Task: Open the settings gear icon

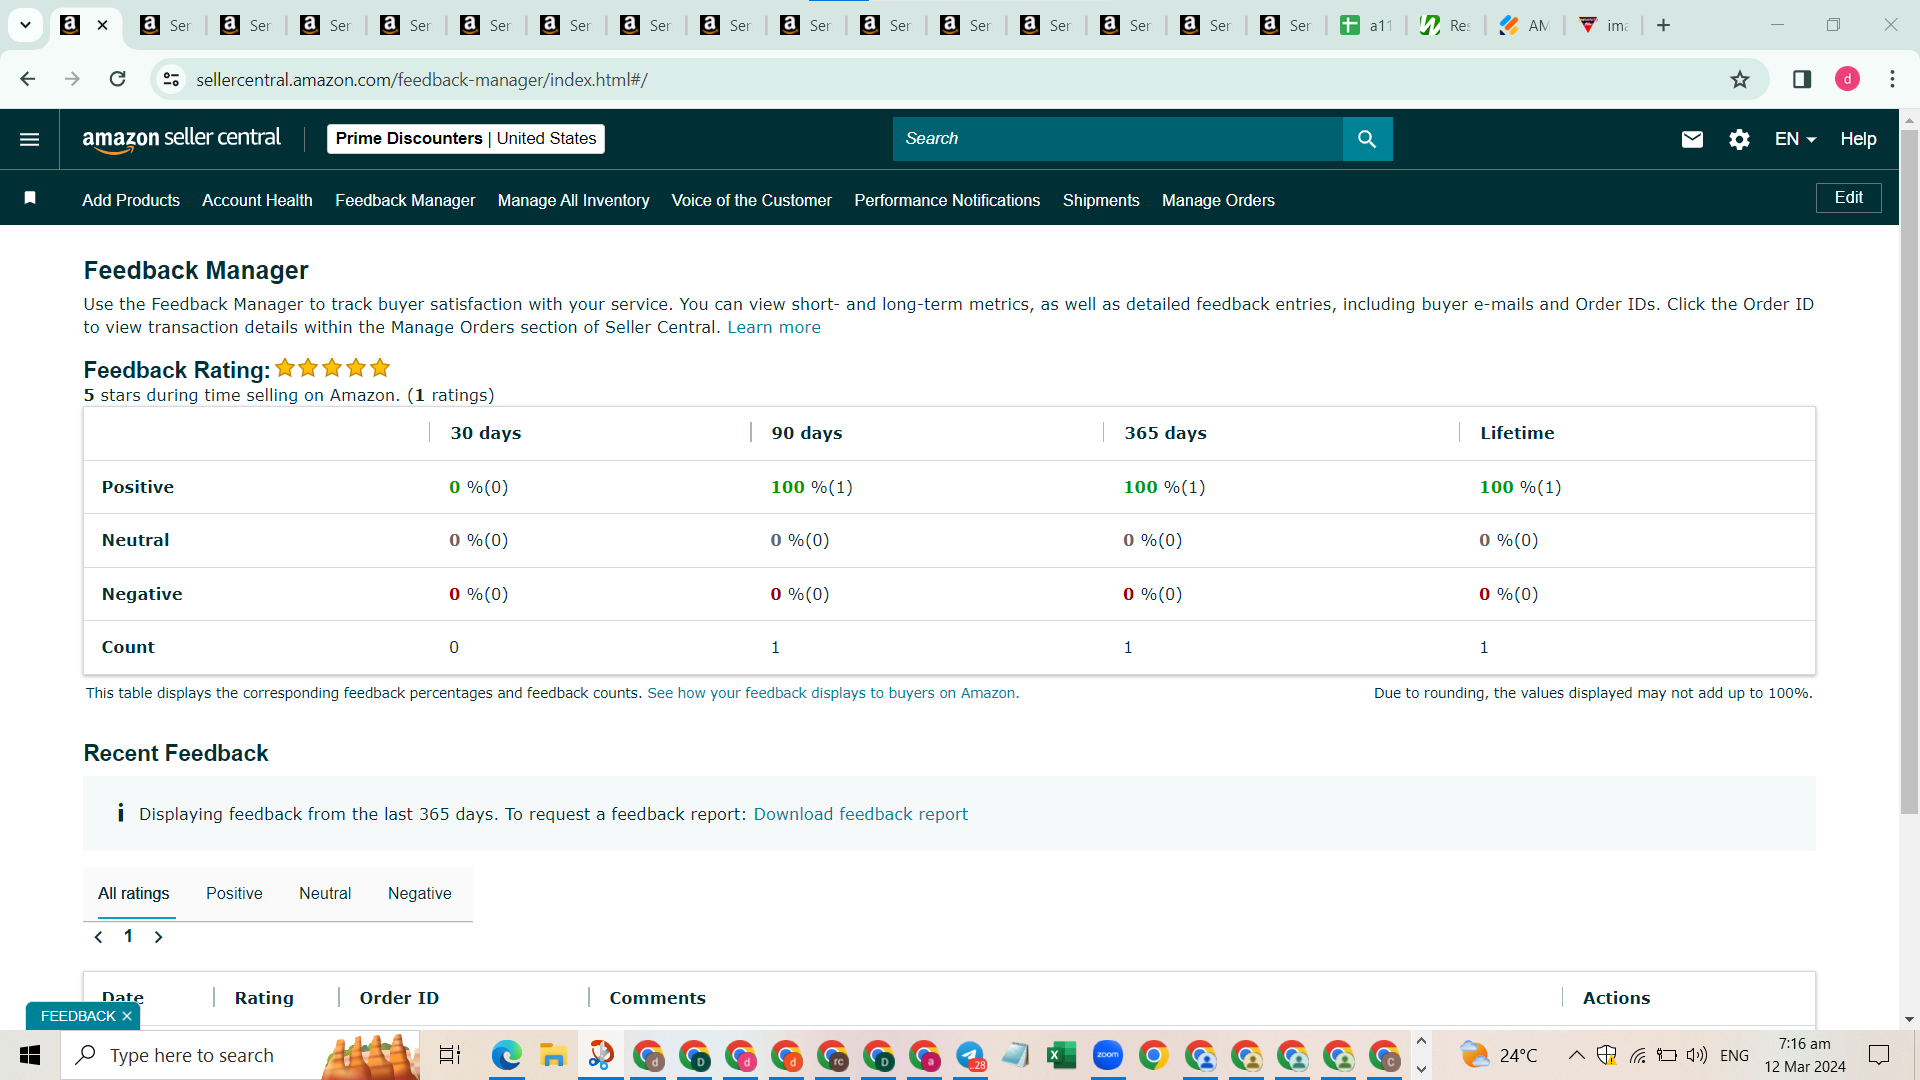Action: click(1739, 139)
